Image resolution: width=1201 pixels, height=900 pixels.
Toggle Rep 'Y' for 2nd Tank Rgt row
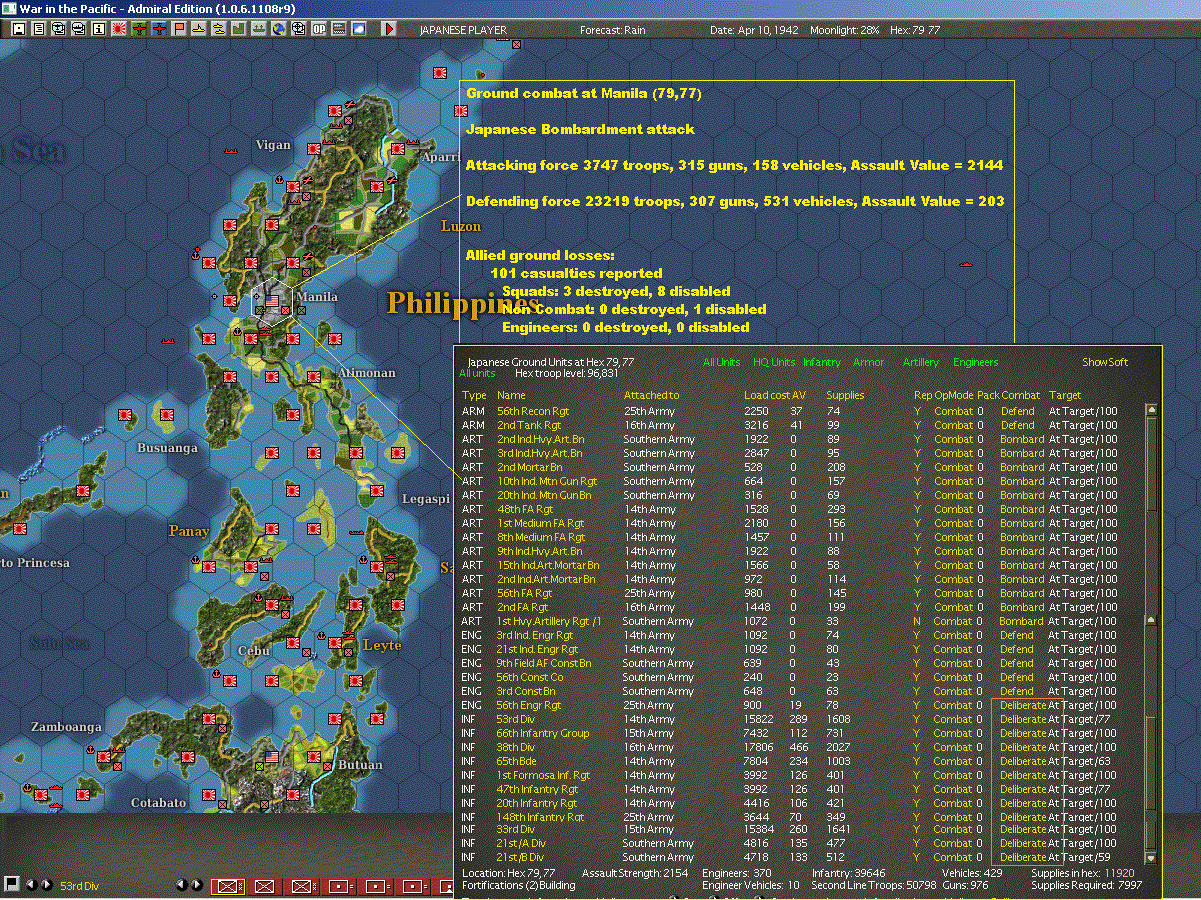tap(918, 425)
